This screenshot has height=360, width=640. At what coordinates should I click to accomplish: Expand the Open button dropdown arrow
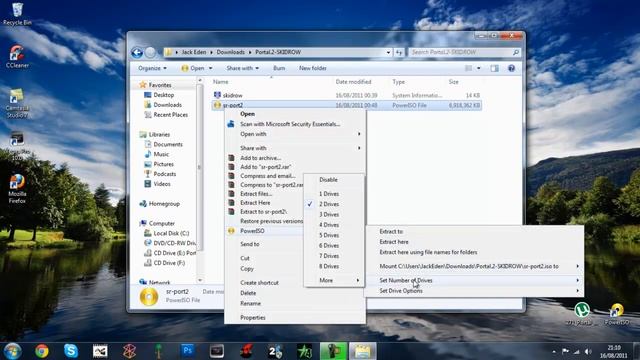coord(211,68)
